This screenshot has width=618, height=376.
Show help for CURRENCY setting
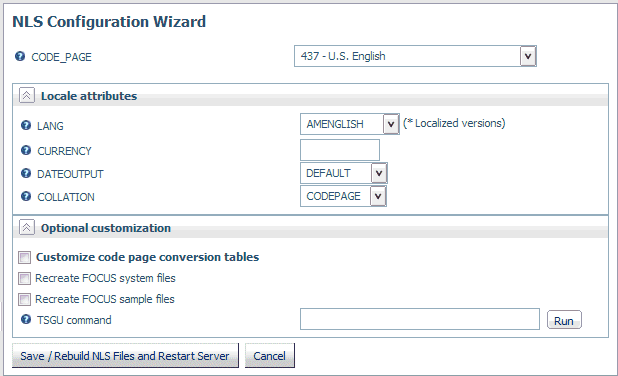[x=26, y=150]
